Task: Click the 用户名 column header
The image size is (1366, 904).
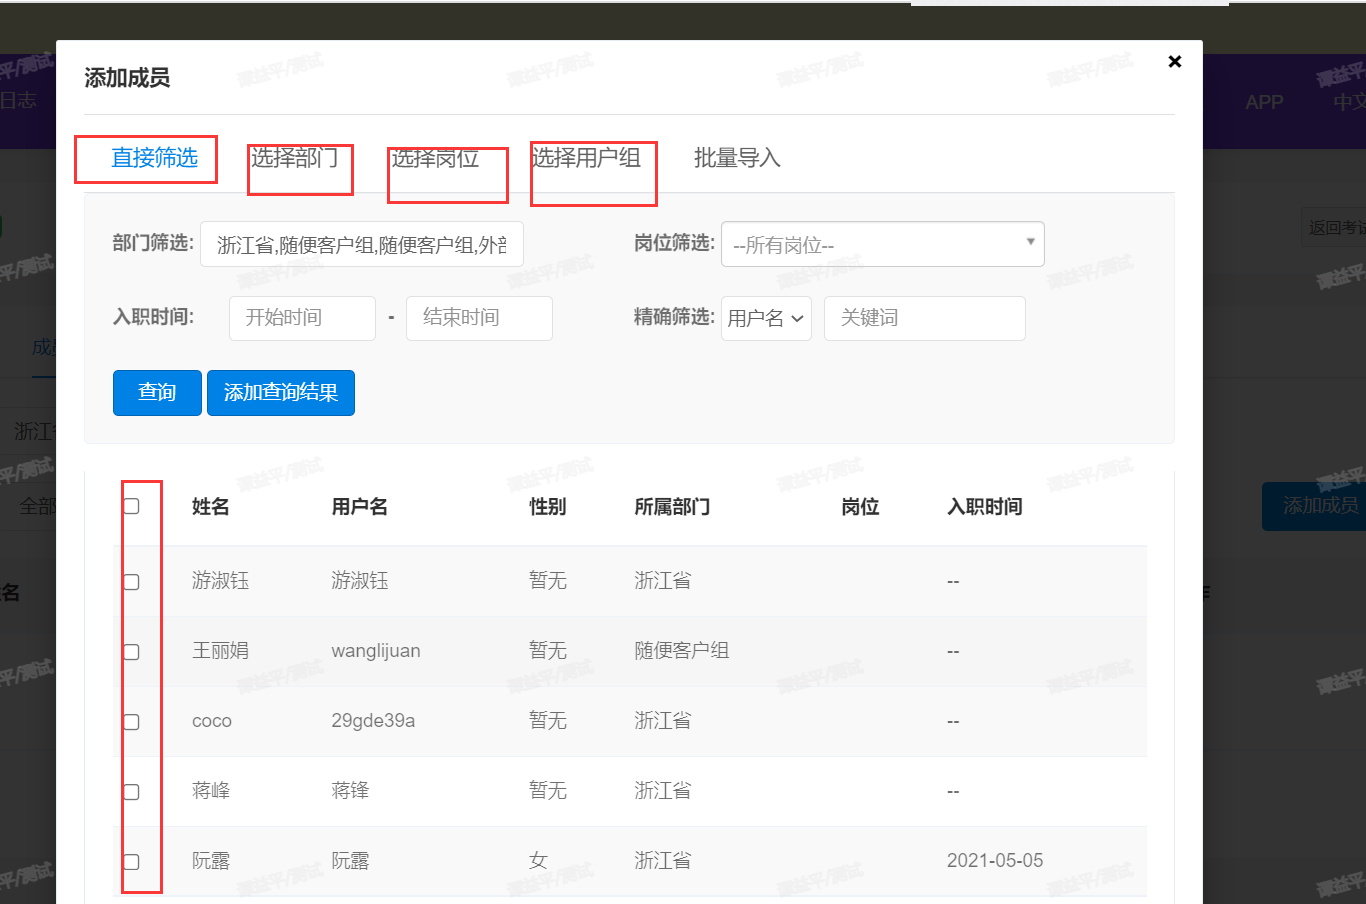Action: pos(360,507)
